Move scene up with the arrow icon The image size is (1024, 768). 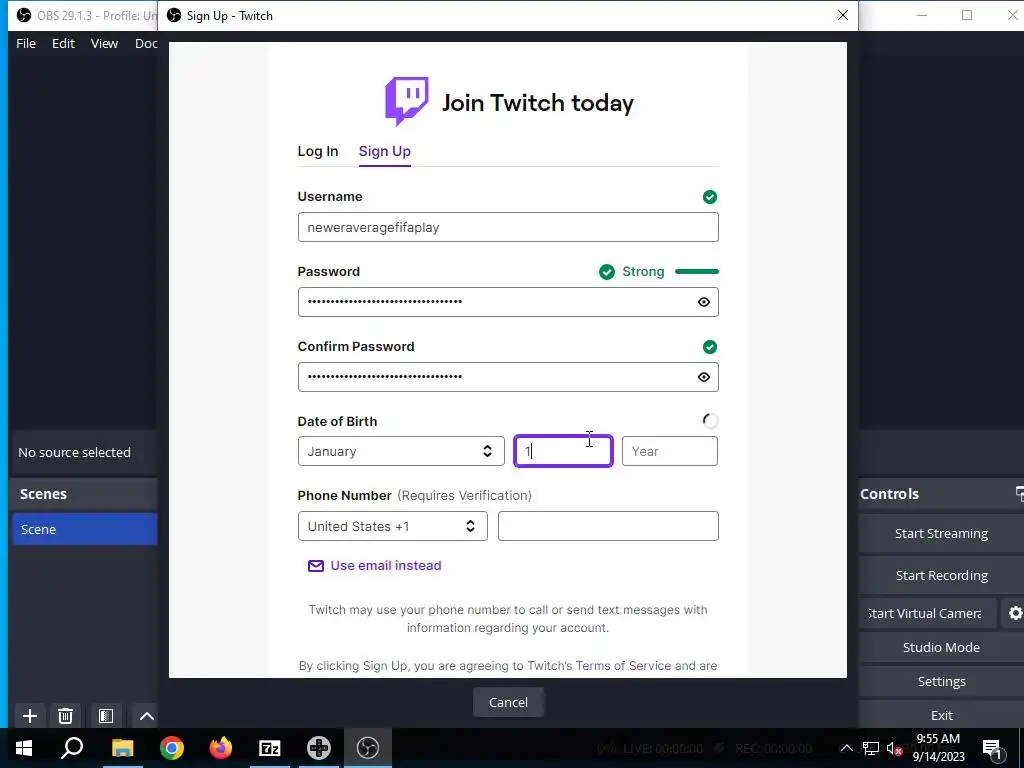146,716
